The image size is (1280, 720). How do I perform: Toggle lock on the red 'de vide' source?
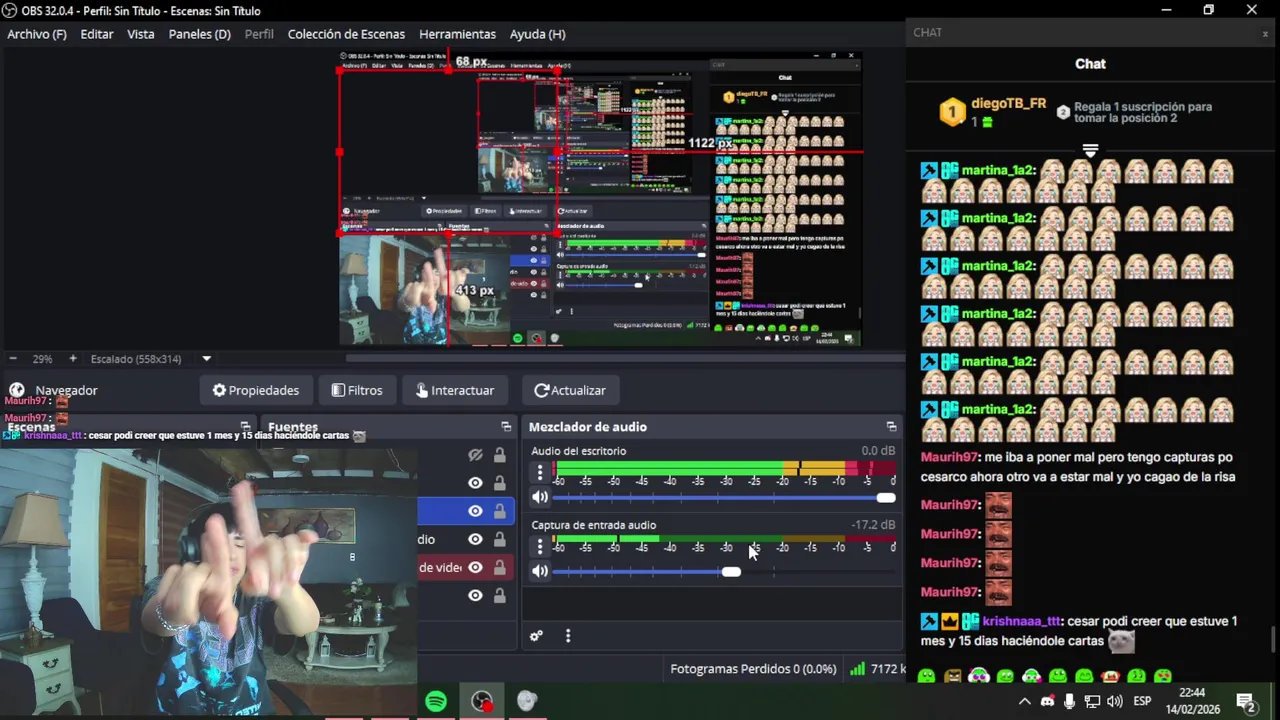[499, 567]
